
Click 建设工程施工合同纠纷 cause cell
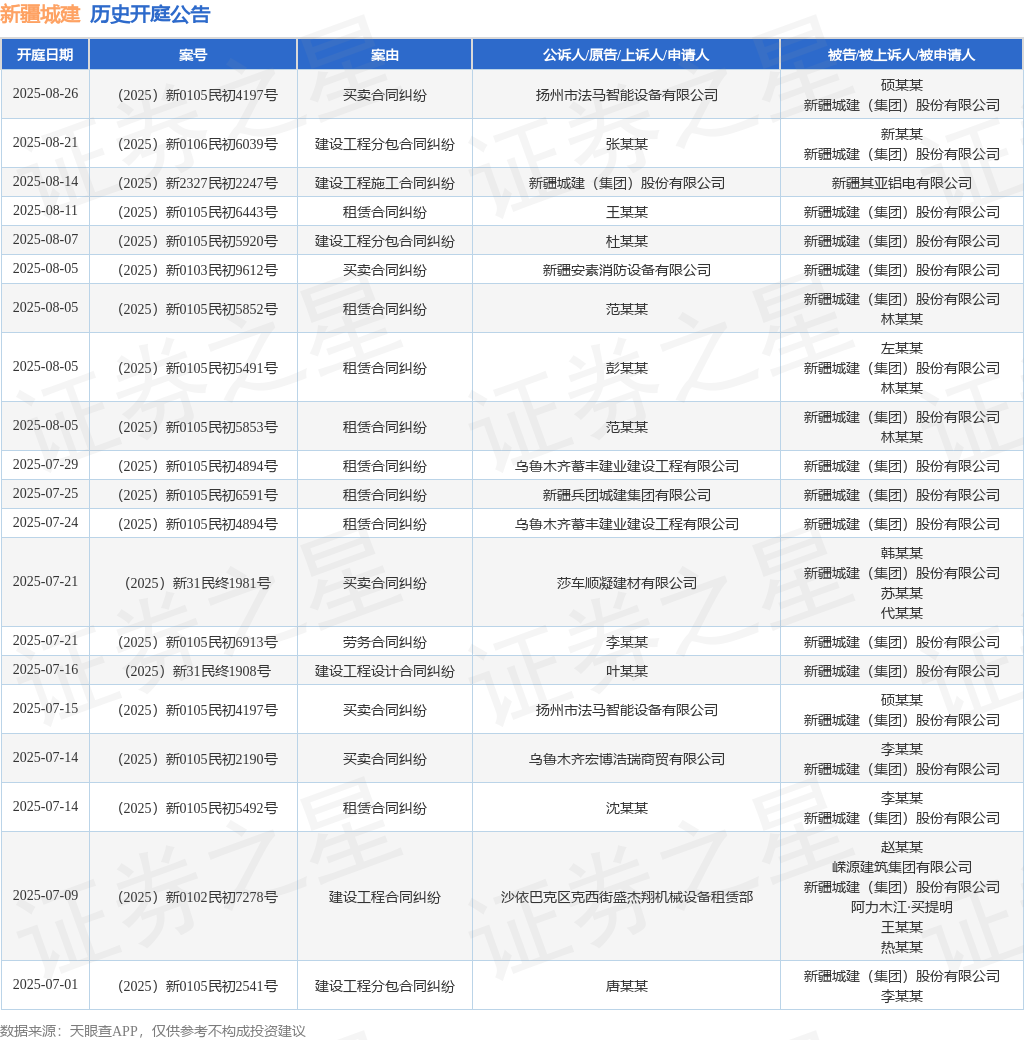[x=385, y=183]
